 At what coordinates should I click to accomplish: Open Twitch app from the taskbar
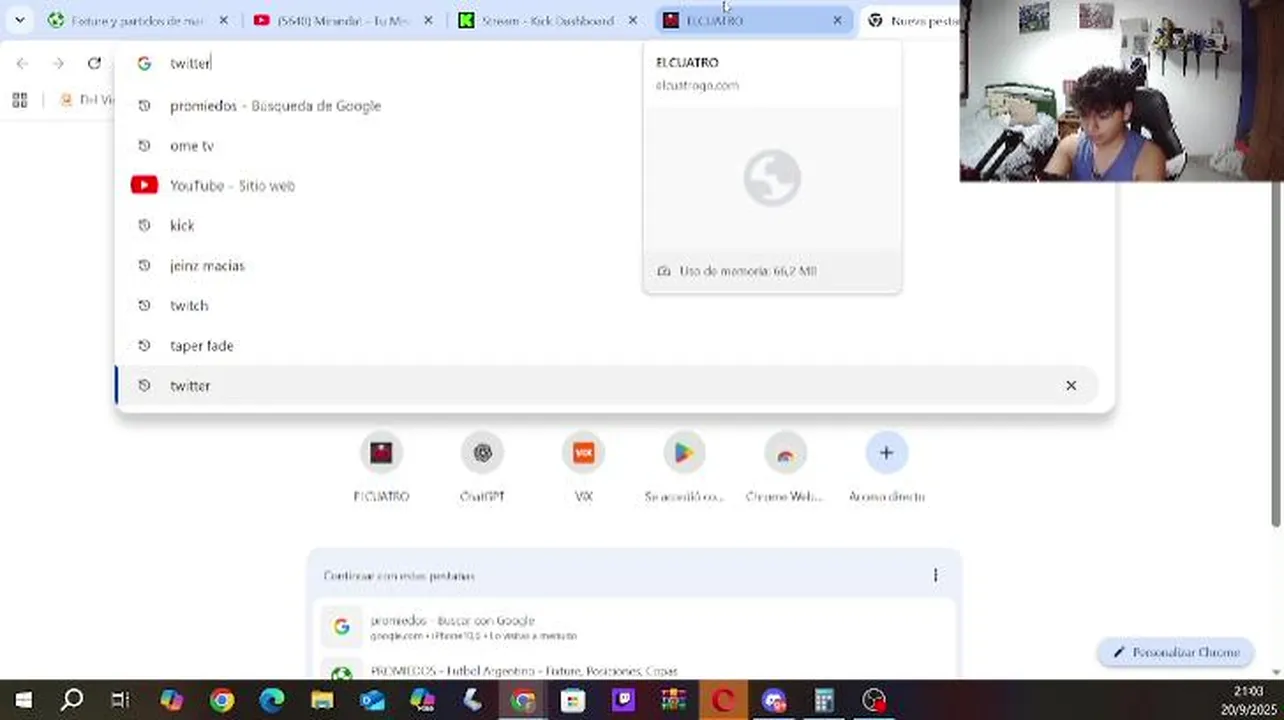[x=623, y=700]
